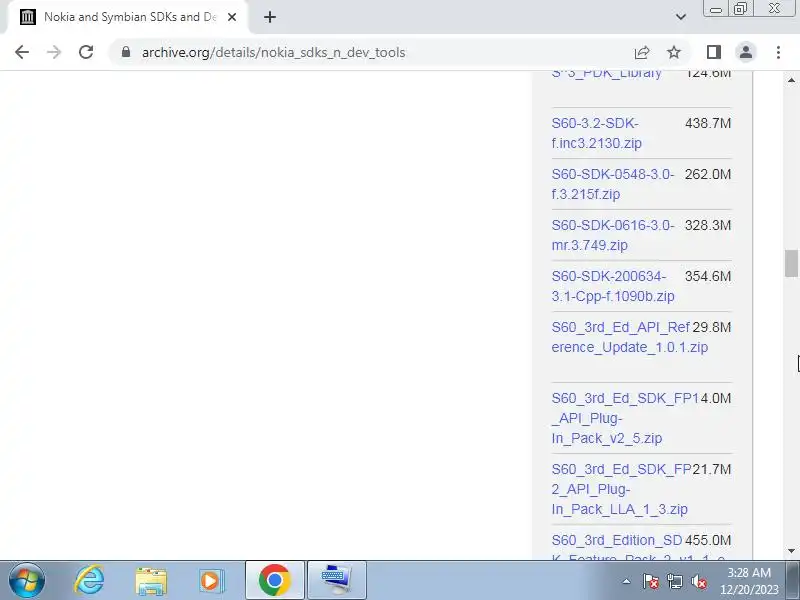The image size is (800, 600).
Task: Download S60-3.2-SDK-f.inc3.2130.zip
Action: point(596,133)
